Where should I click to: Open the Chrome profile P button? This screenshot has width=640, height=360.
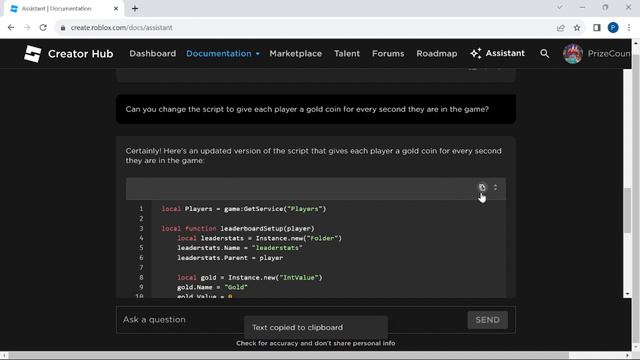tap(613, 28)
